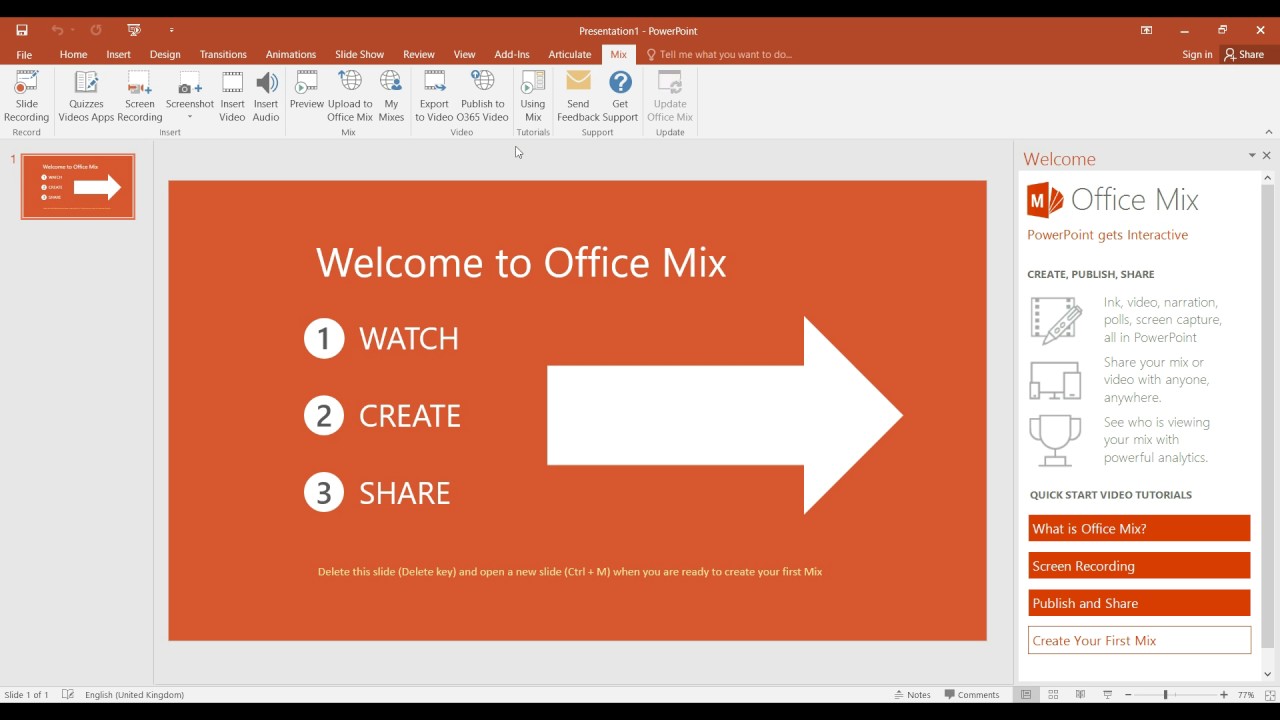Open the Review tab
This screenshot has height=720, width=1280.
pos(419,55)
